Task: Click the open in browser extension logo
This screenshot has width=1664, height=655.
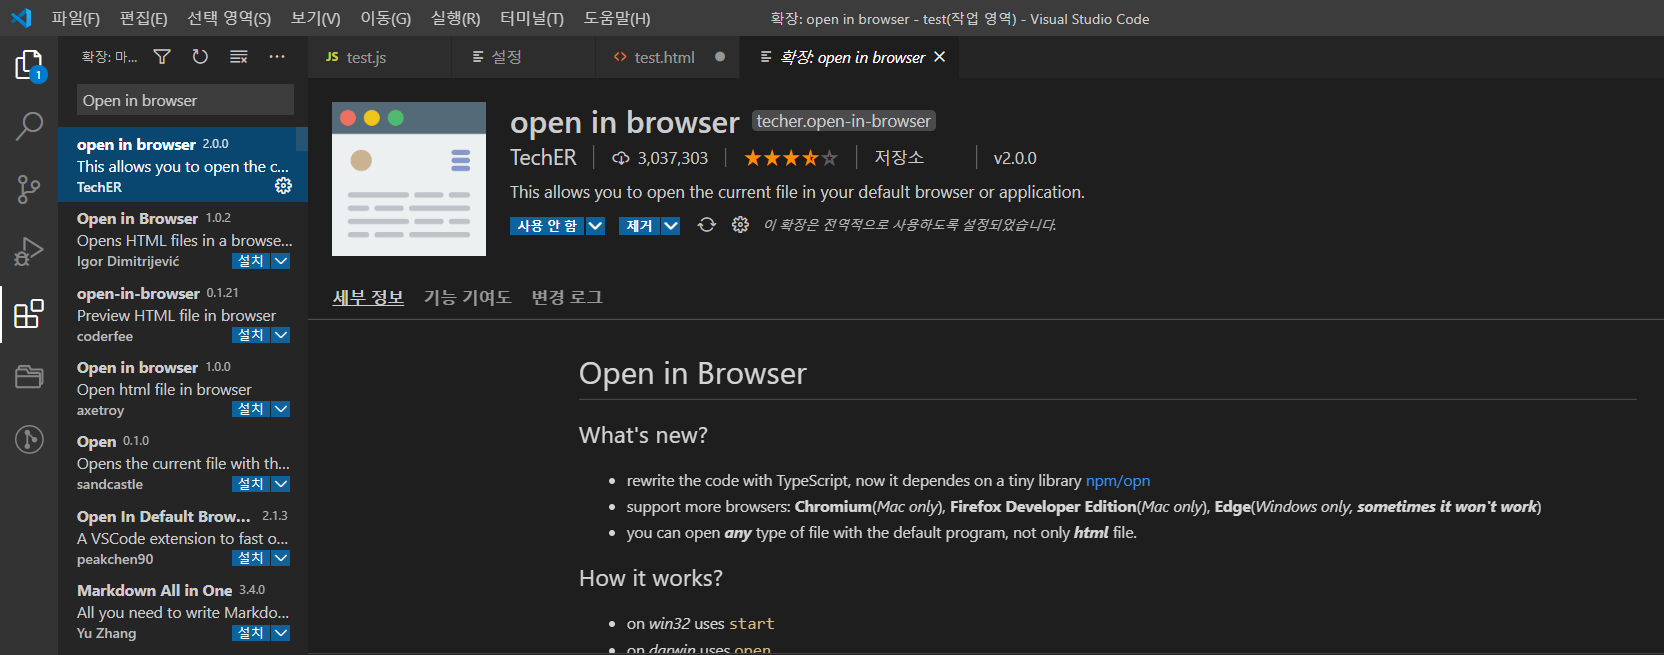Action: click(409, 179)
